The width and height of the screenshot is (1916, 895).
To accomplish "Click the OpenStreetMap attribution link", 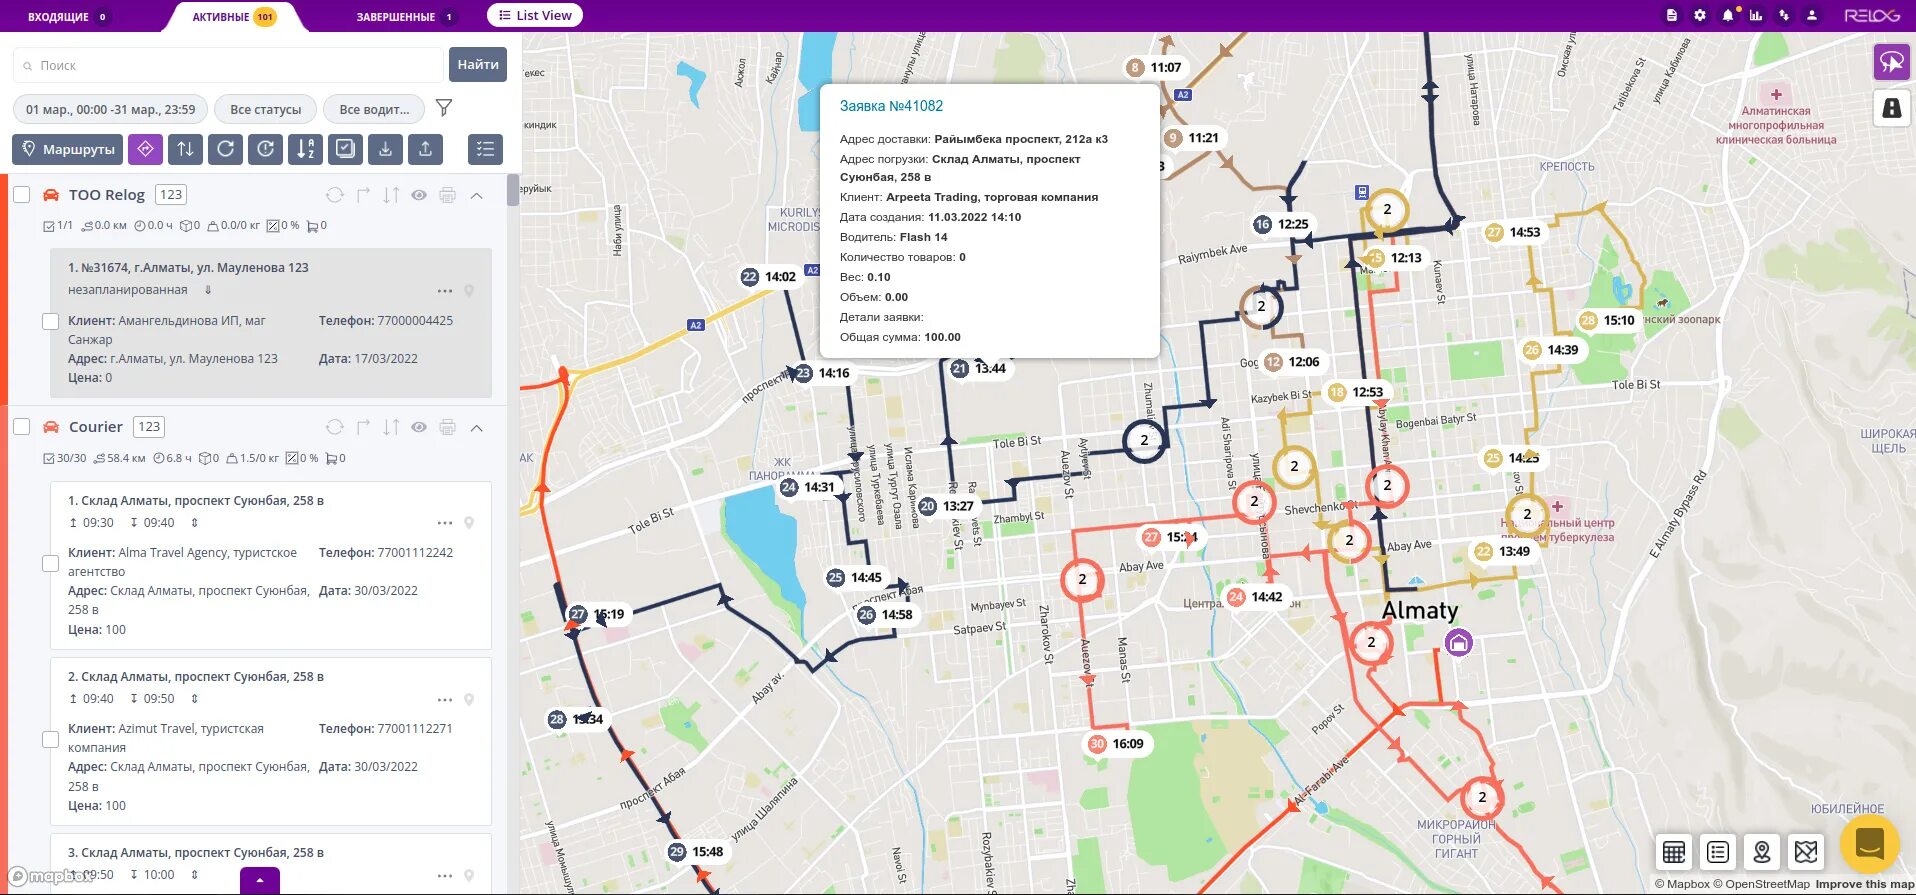I will coord(1760,884).
